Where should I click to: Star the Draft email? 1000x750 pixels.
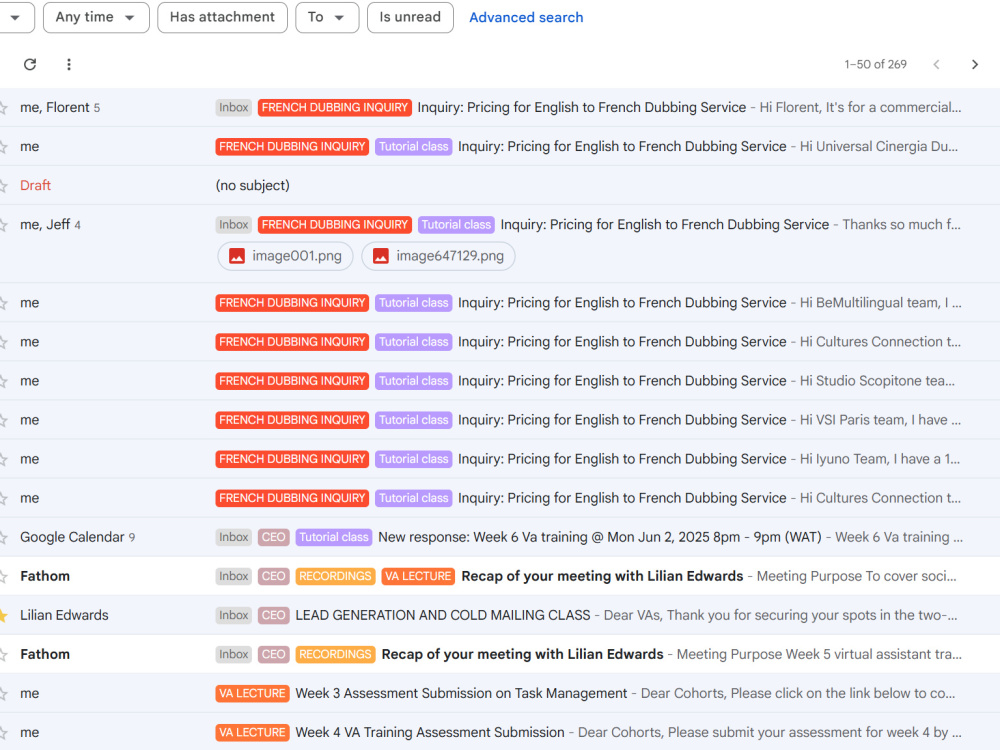[3, 186]
